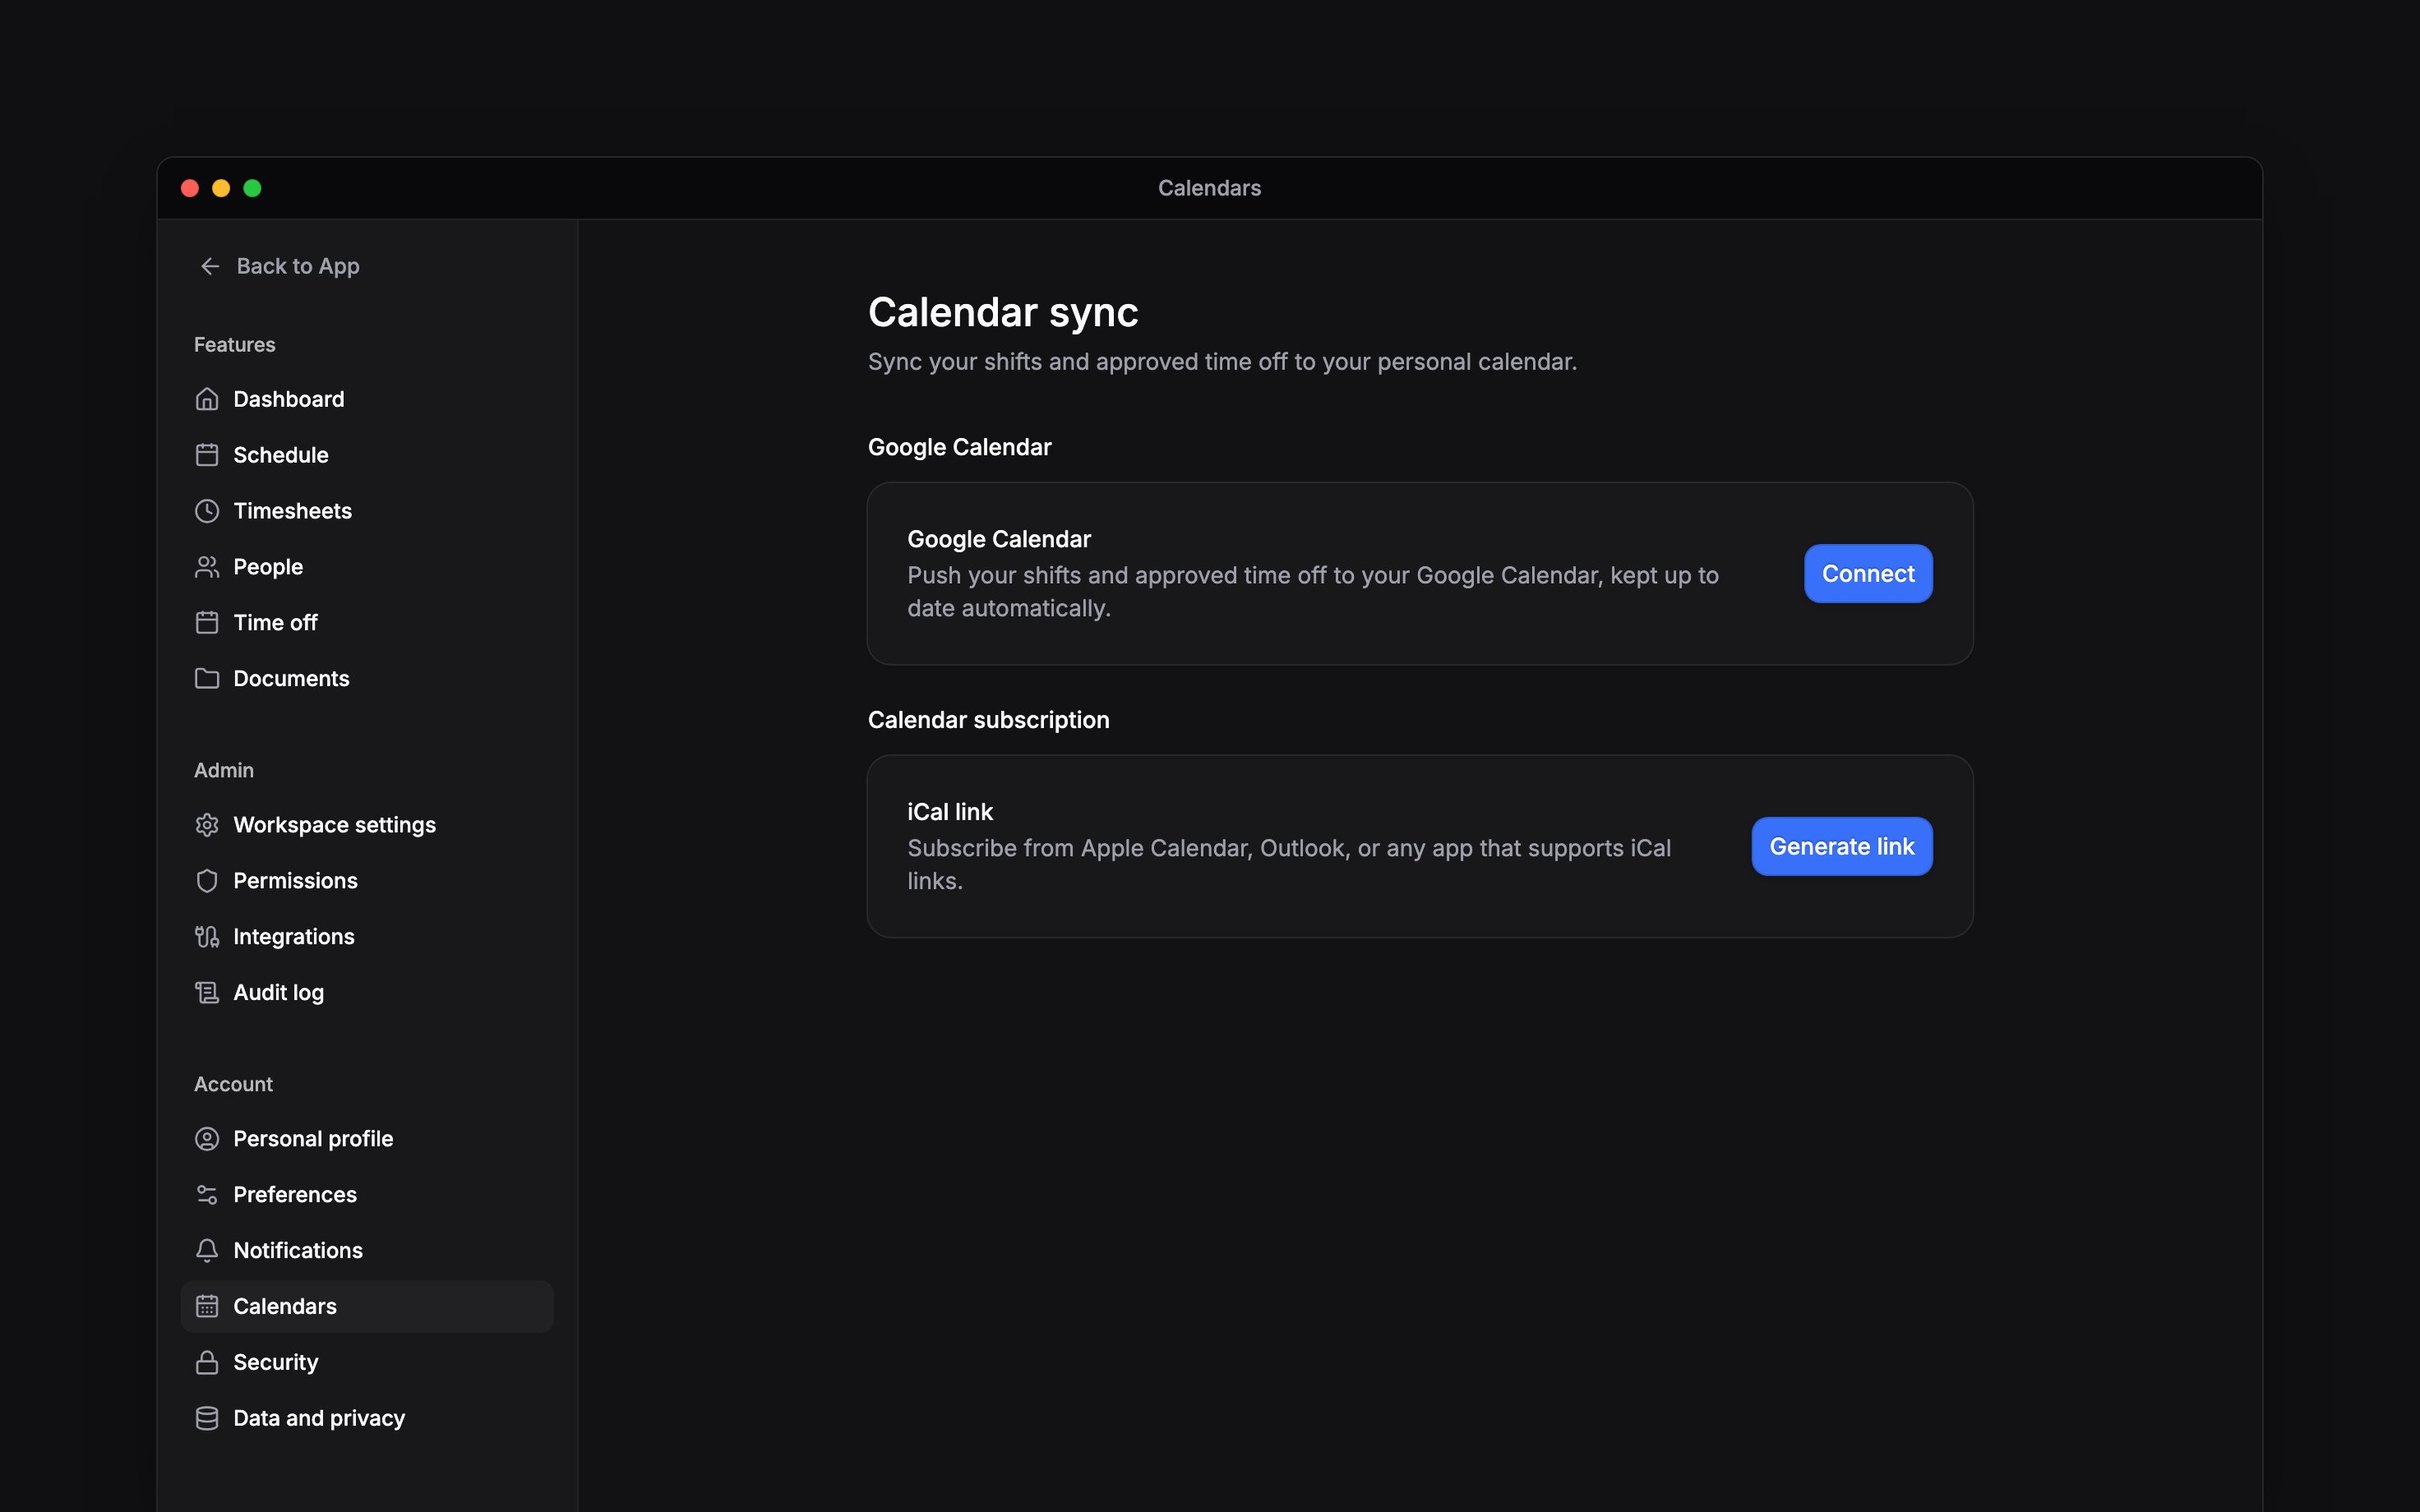The width and height of the screenshot is (2420, 1512).
Task: Click the Time off calendar icon
Action: click(207, 623)
